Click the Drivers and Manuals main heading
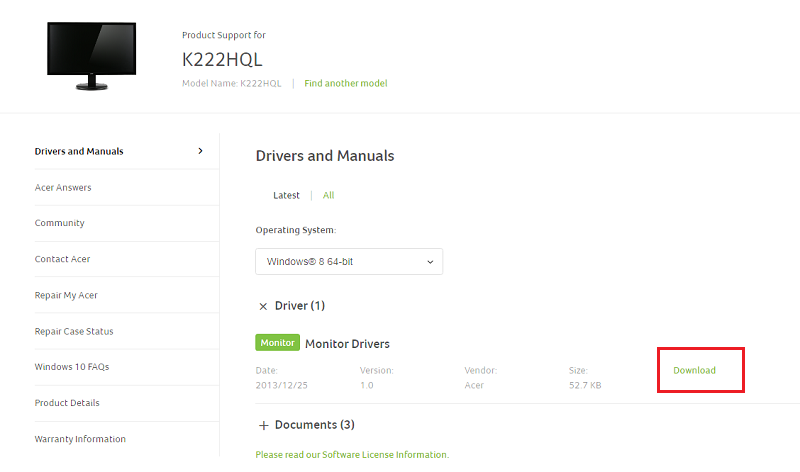Image resolution: width=800 pixels, height=472 pixels. 325,156
